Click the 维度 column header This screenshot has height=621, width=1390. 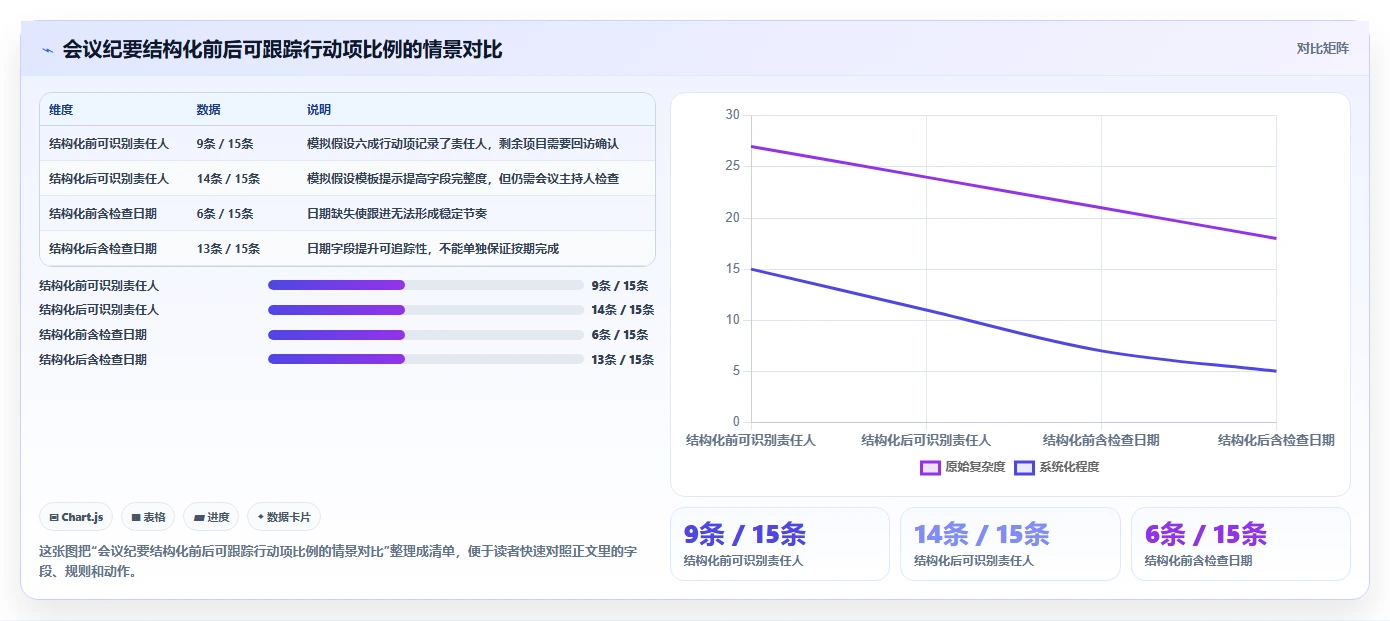tap(61, 110)
